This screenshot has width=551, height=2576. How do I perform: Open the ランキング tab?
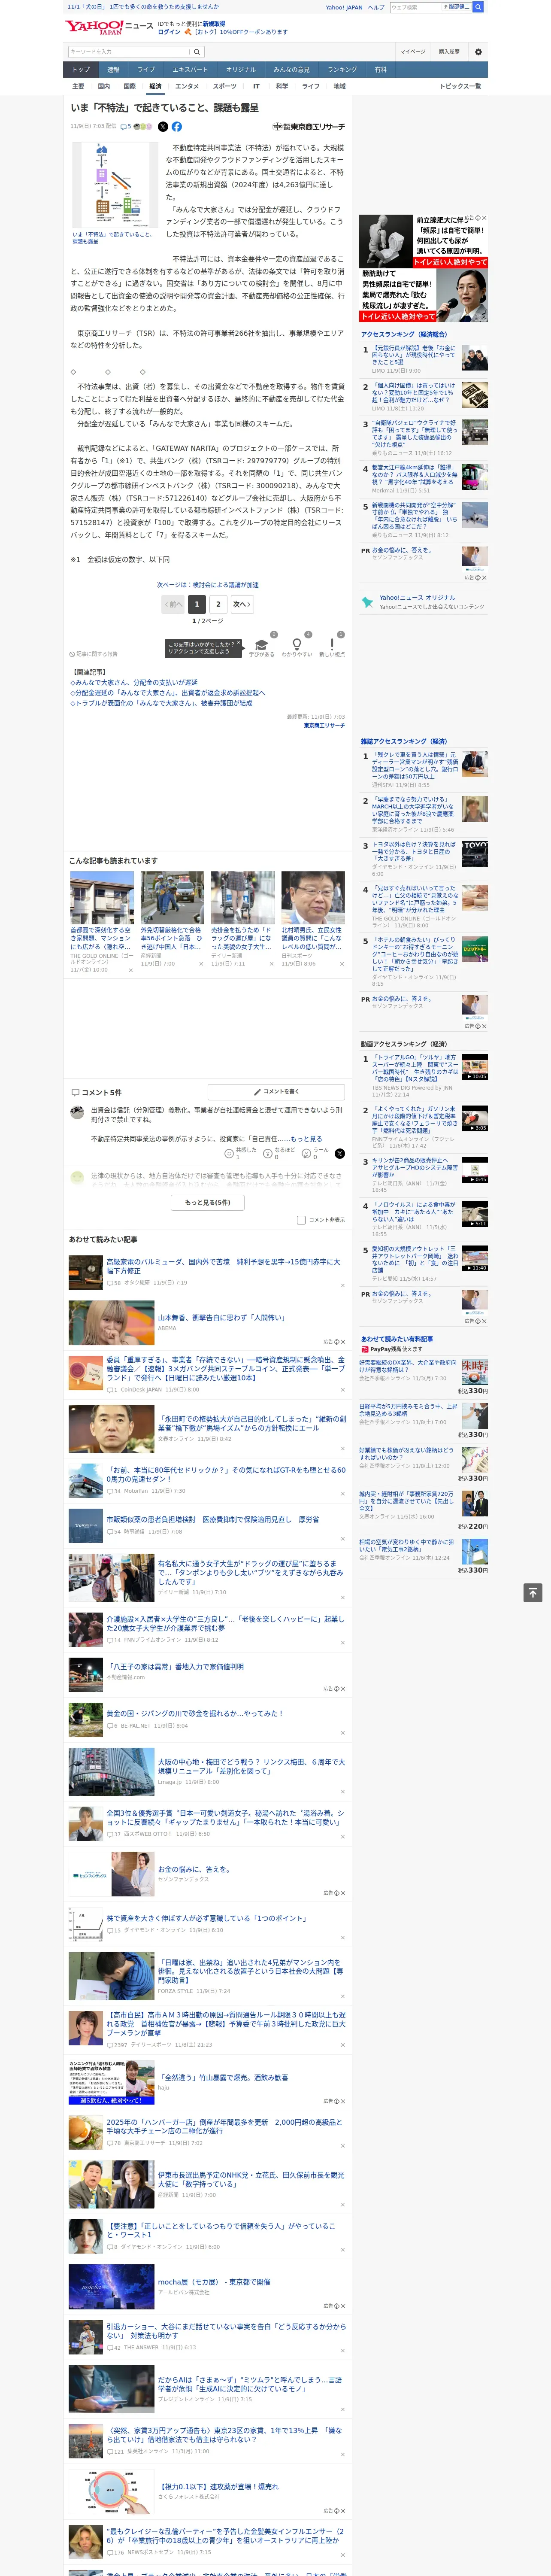343,70
